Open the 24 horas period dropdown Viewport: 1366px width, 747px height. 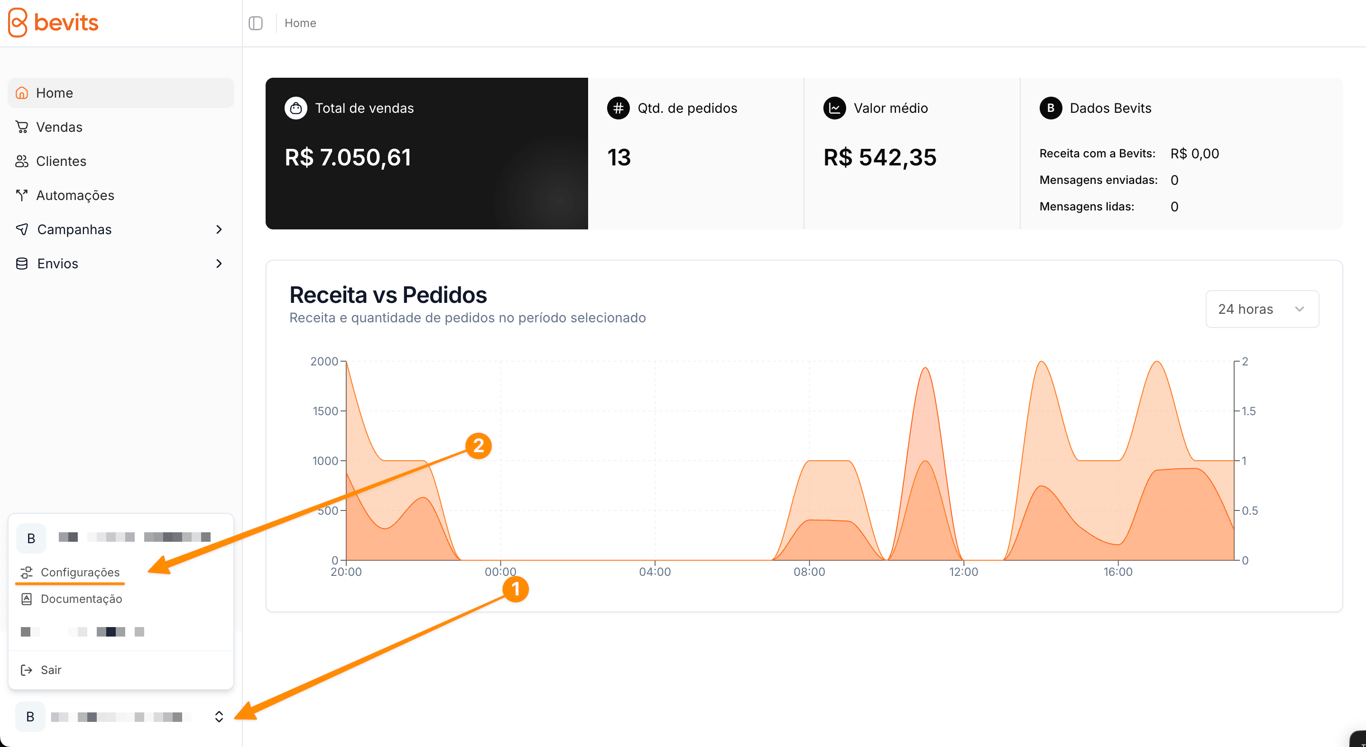(1262, 309)
